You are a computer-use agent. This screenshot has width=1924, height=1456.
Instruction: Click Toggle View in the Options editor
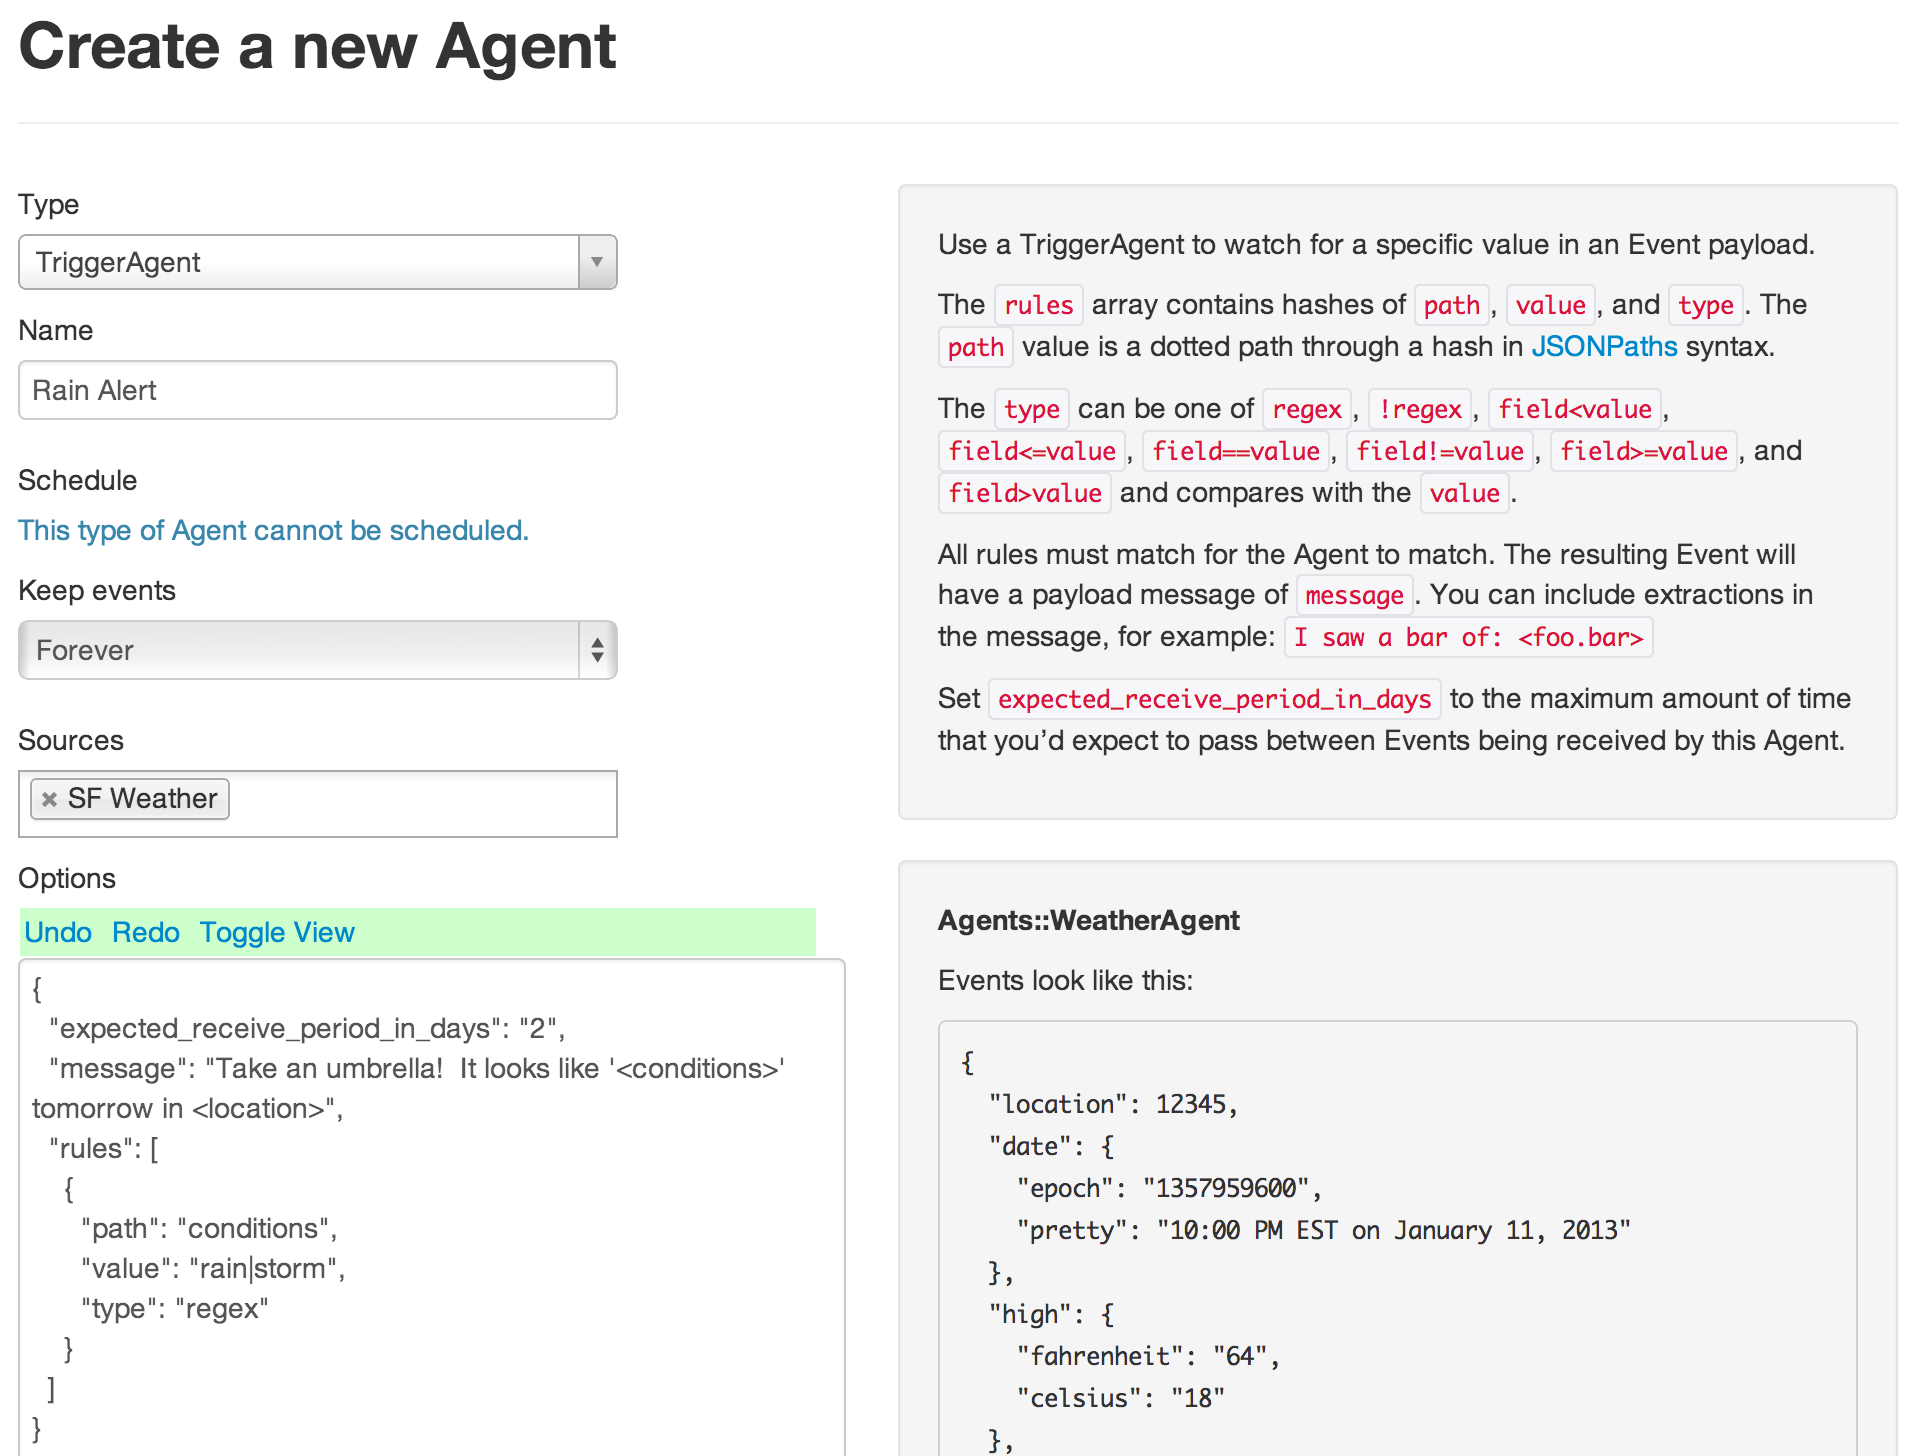pos(277,932)
